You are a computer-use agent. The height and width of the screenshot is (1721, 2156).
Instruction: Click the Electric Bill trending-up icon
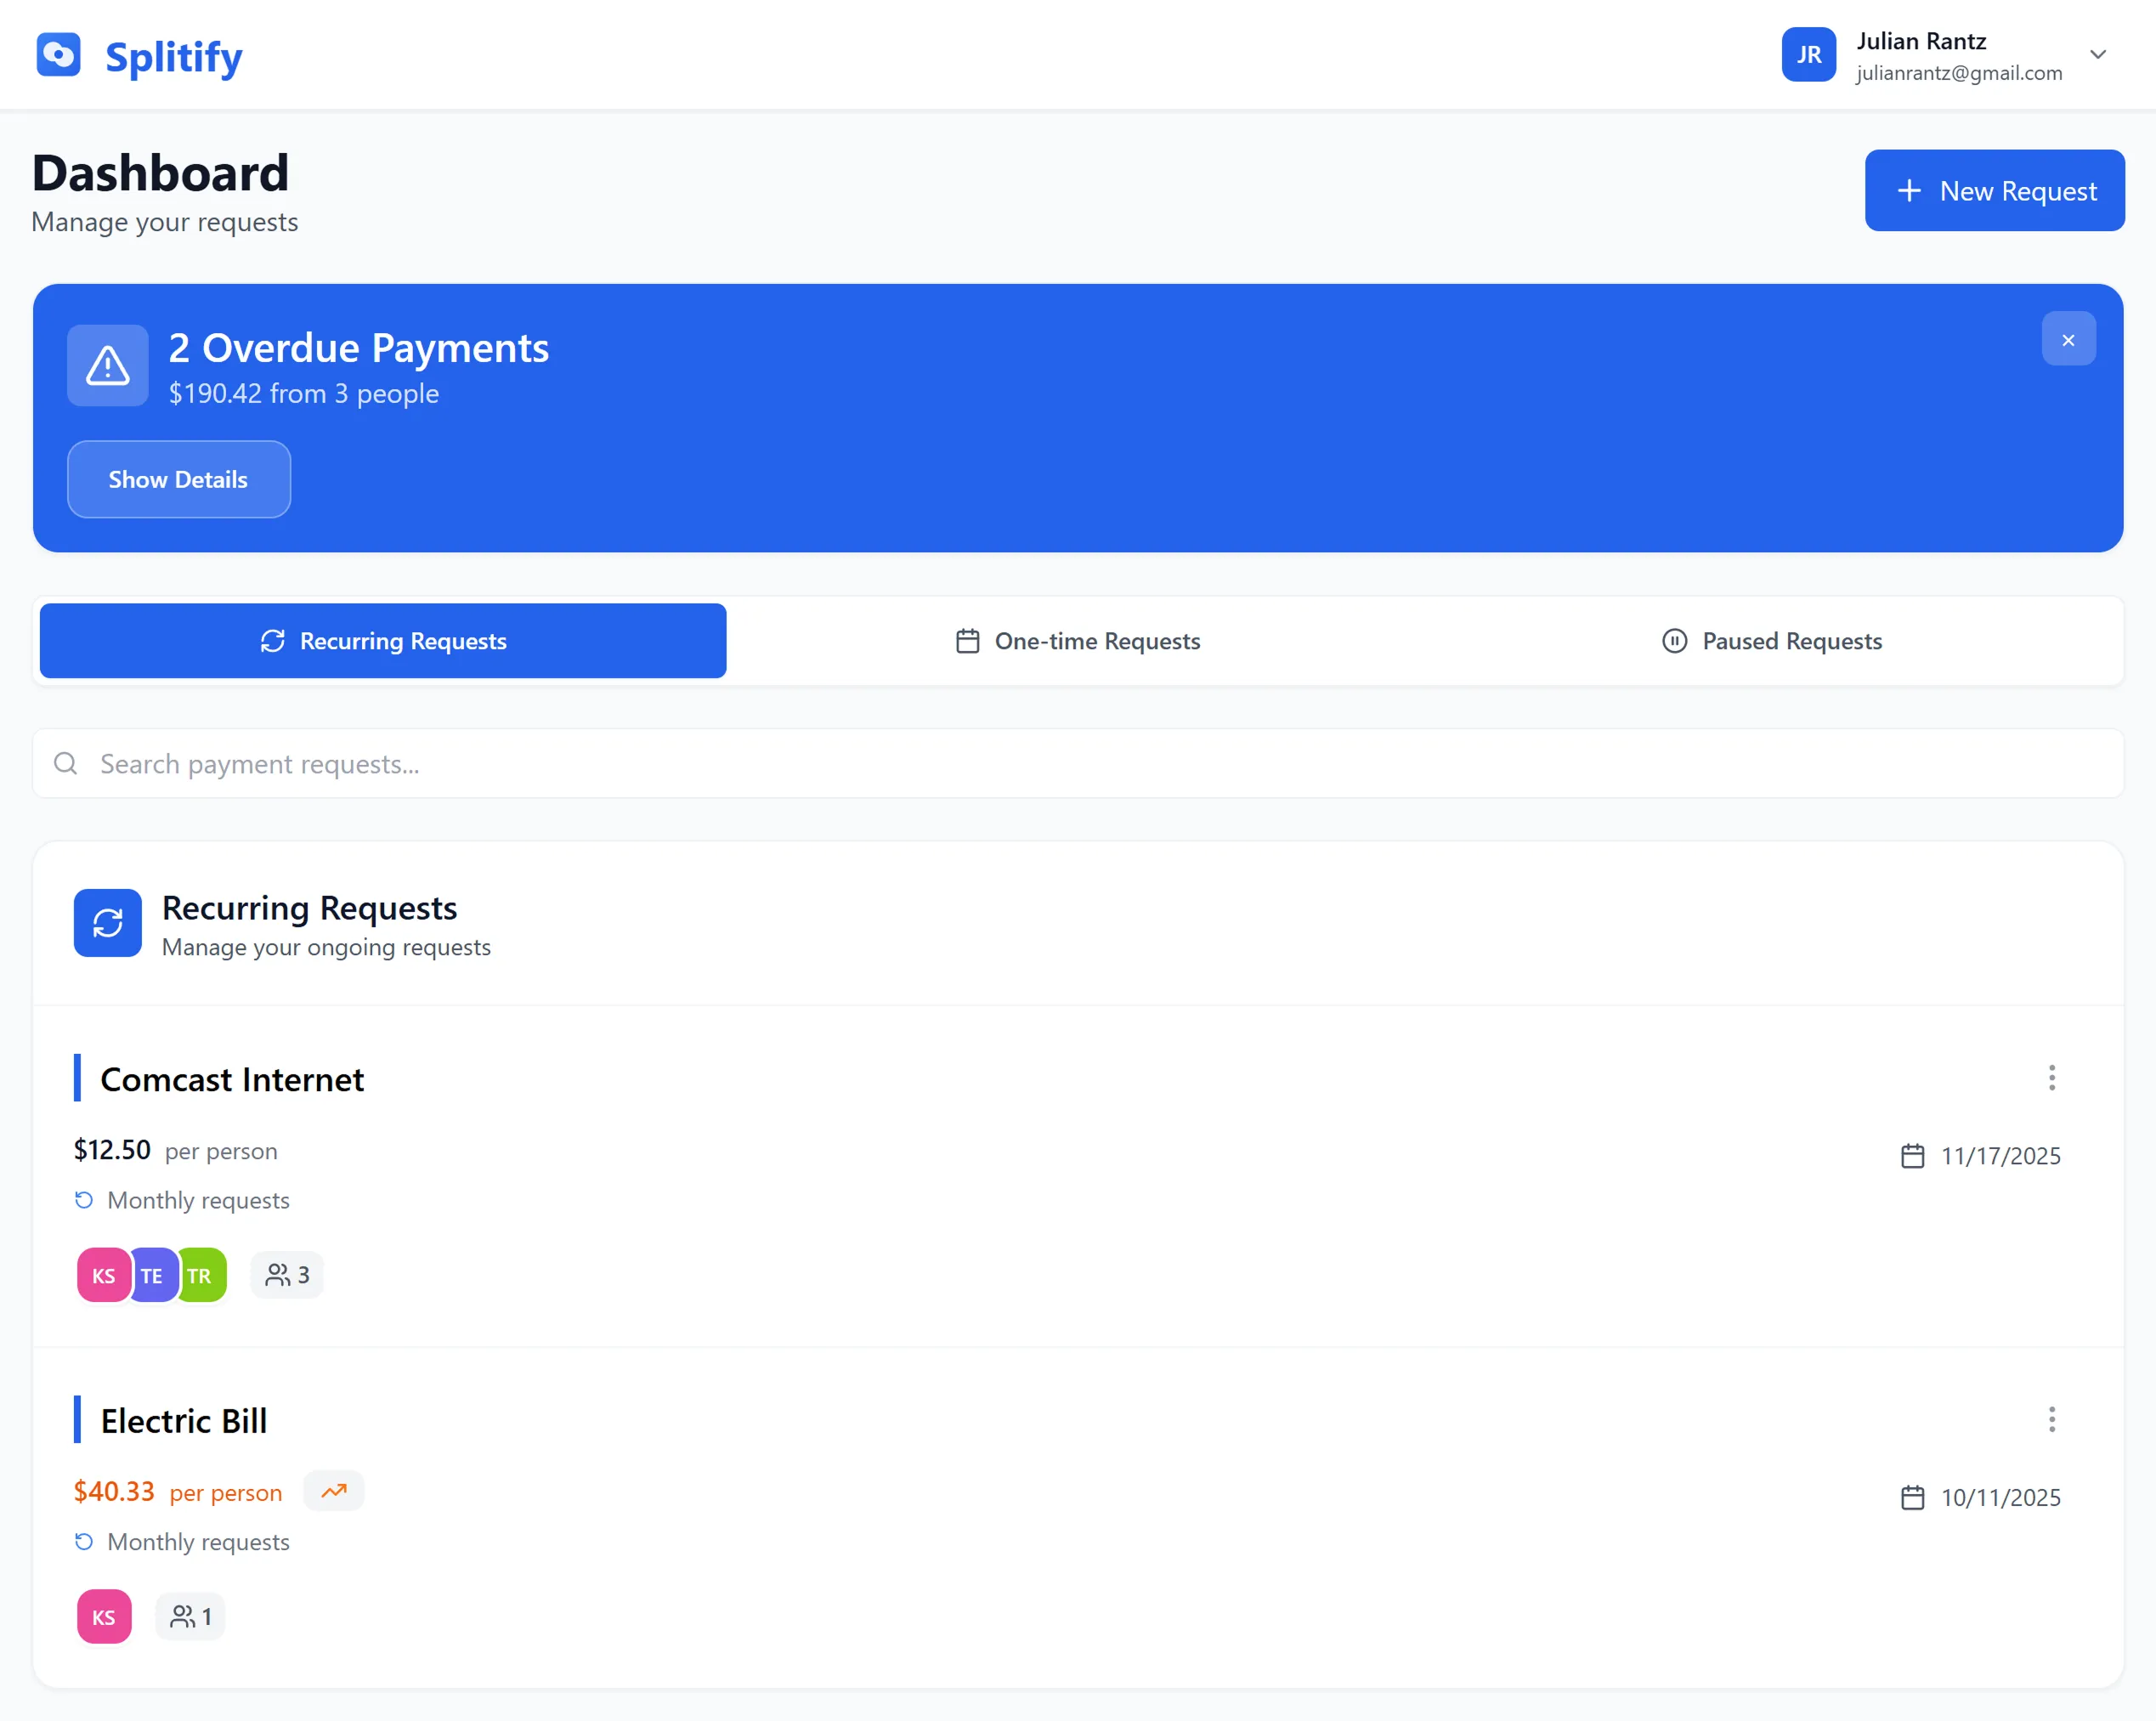point(334,1491)
